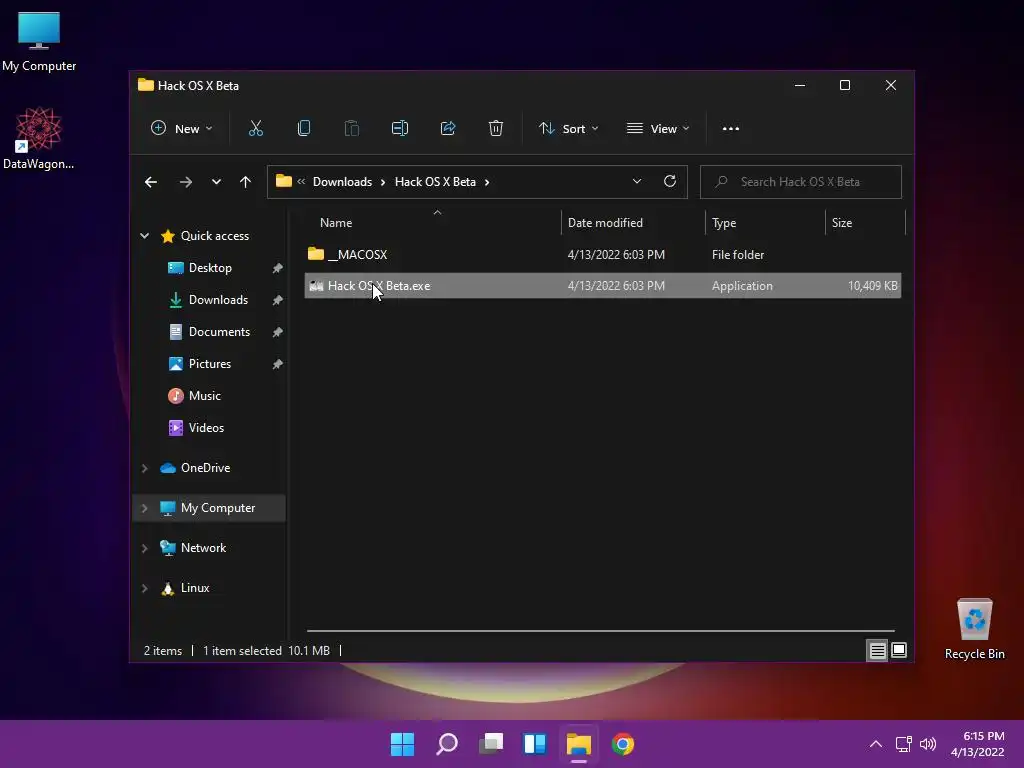Sort by Date modified column header
Image resolution: width=1024 pixels, height=768 pixels.
[x=633, y=223]
